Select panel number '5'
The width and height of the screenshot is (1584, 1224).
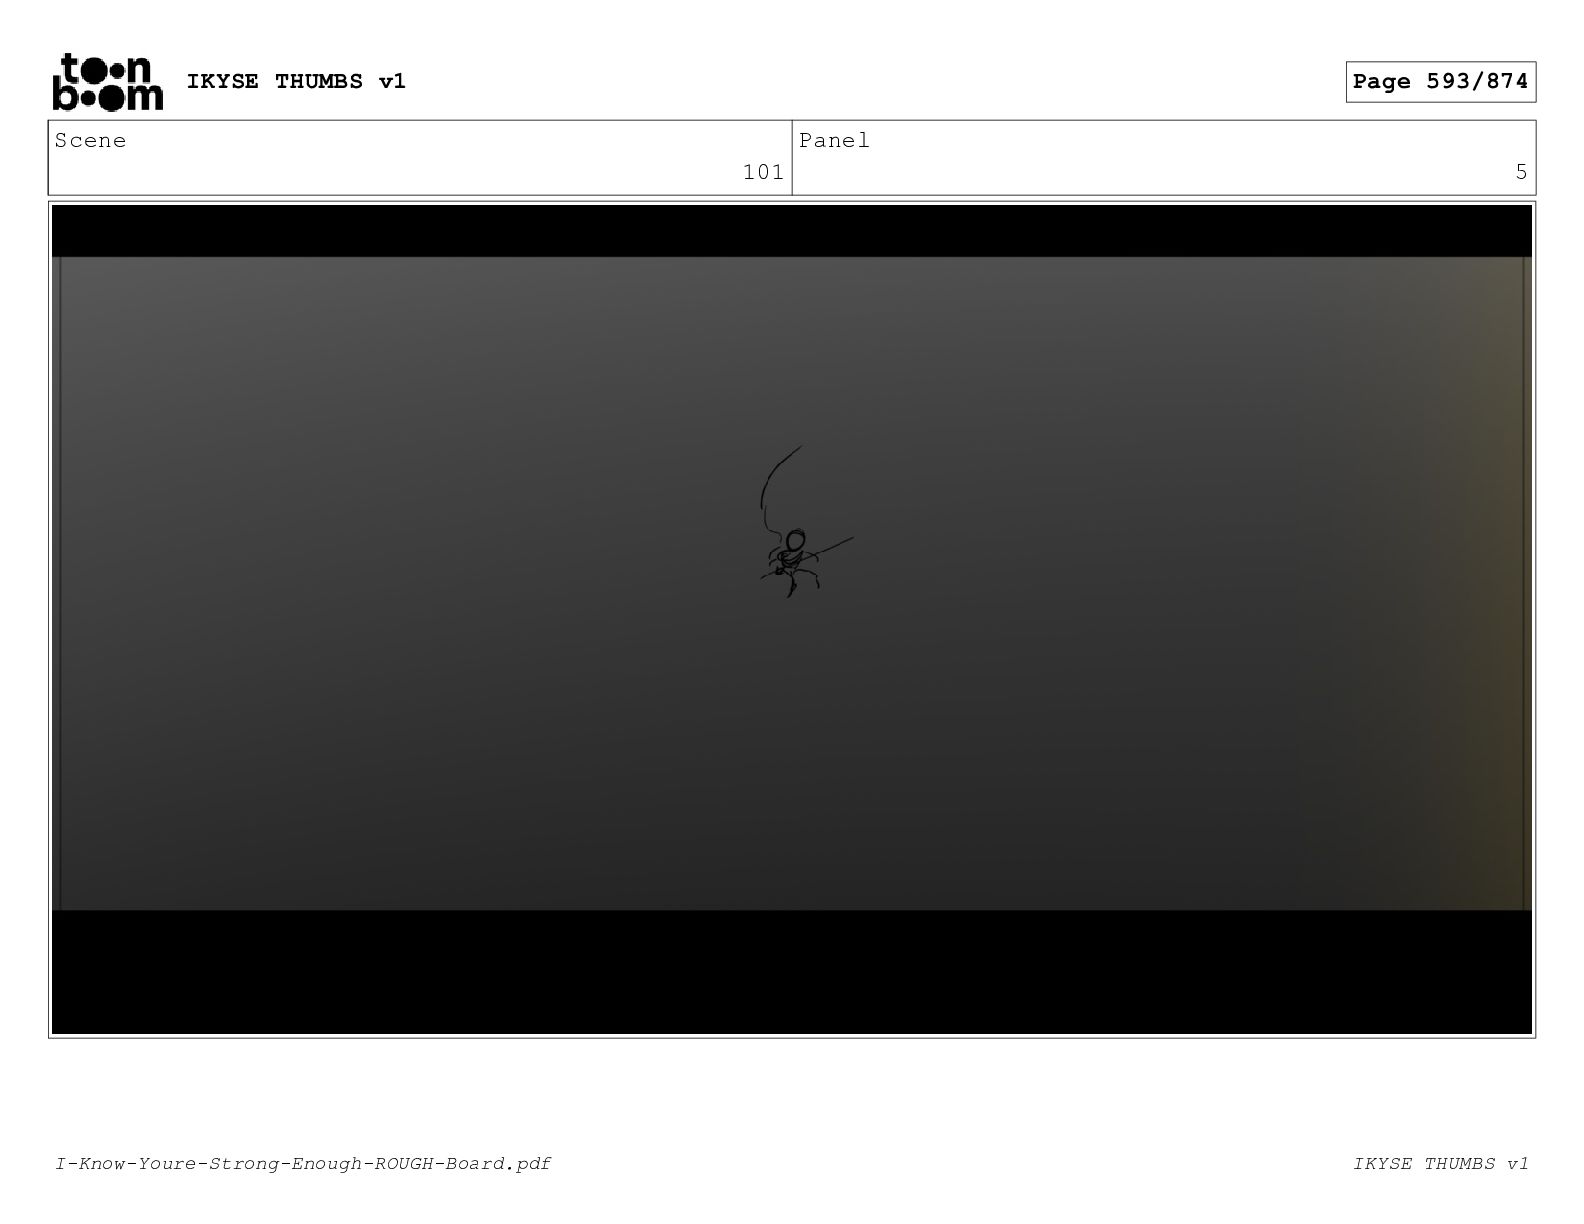[1521, 172]
